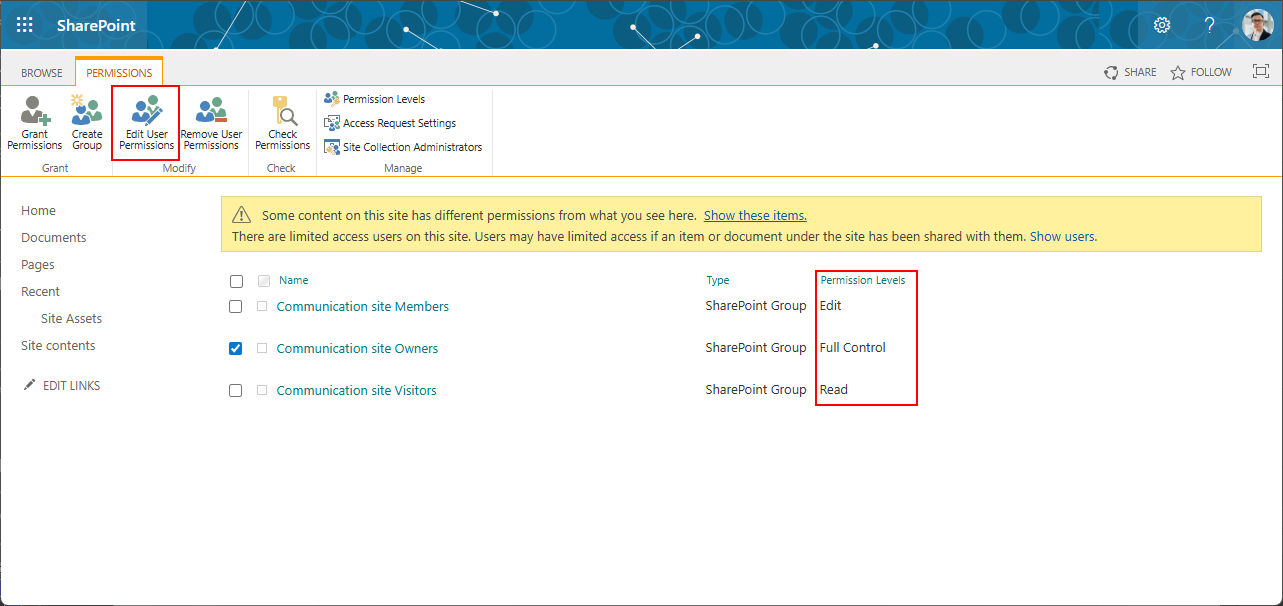The width and height of the screenshot is (1283, 606).
Task: Open the PERMISSIONS ribbon tab
Action: pos(118,71)
